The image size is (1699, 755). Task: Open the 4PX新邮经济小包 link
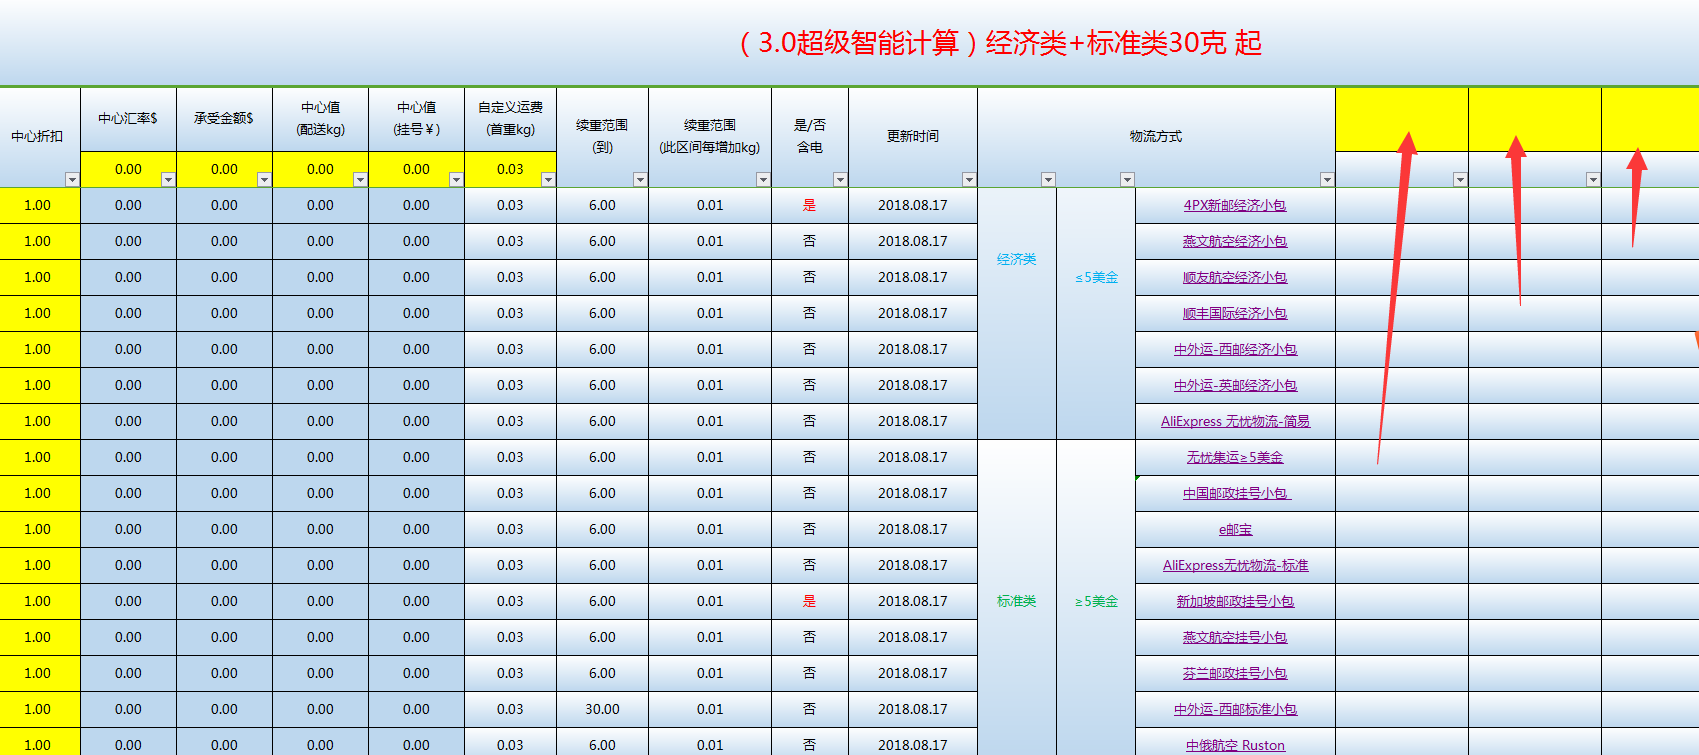tap(1235, 205)
